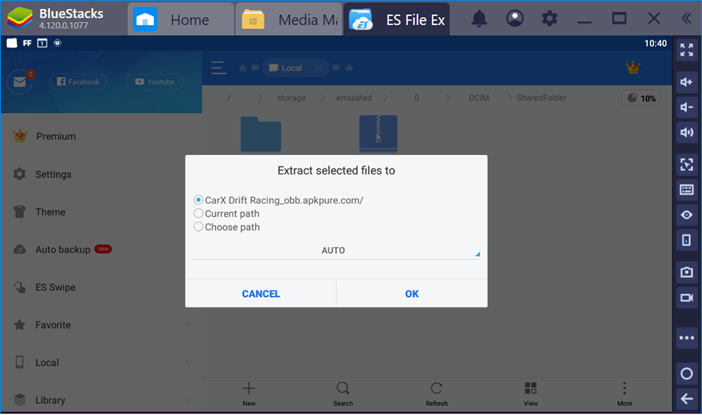Open the AUTO encoding dropdown
Image resolution: width=702 pixels, height=415 pixels.
tap(336, 251)
